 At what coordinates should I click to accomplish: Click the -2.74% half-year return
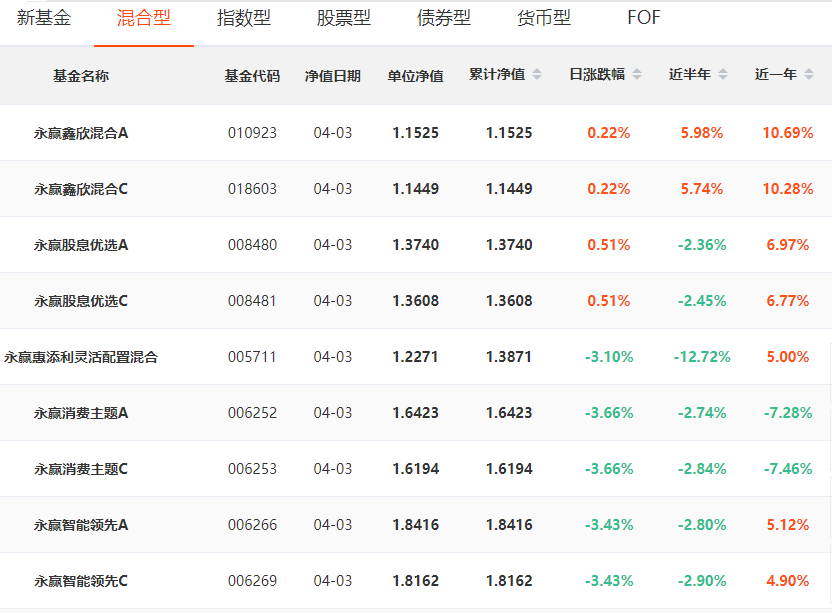[x=702, y=413]
